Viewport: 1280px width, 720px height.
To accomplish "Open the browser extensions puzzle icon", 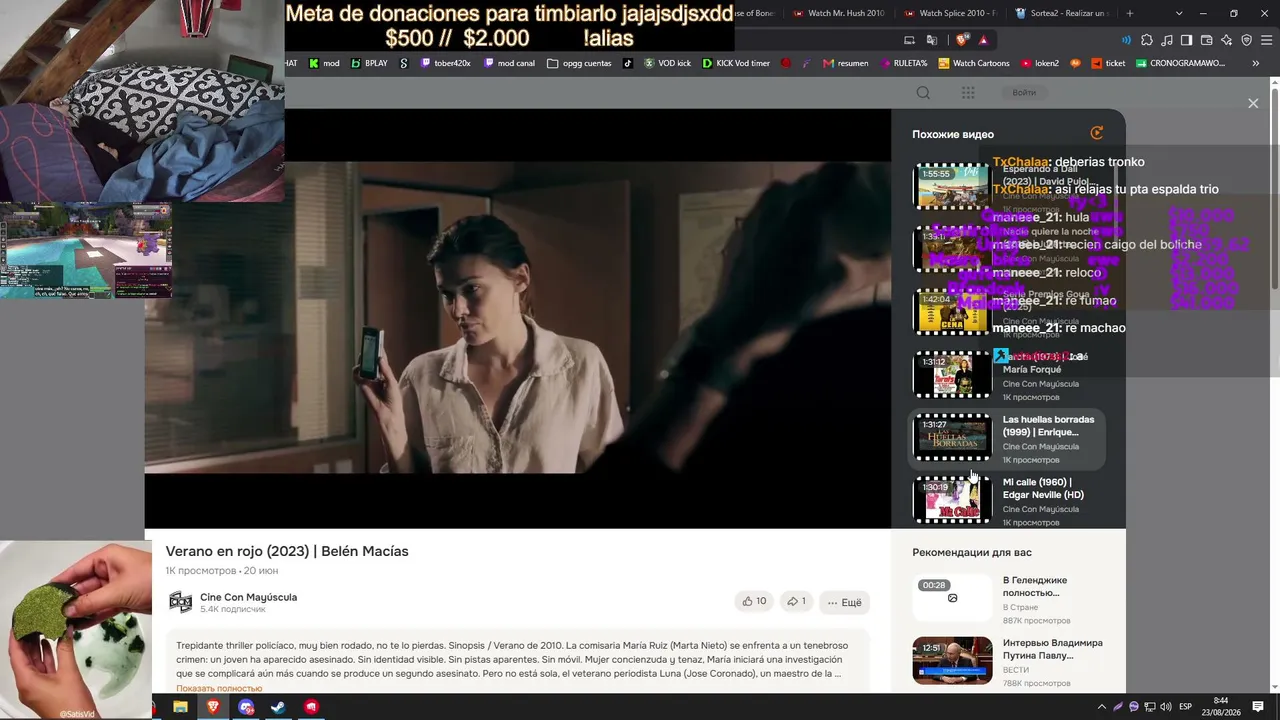I will point(1147,40).
